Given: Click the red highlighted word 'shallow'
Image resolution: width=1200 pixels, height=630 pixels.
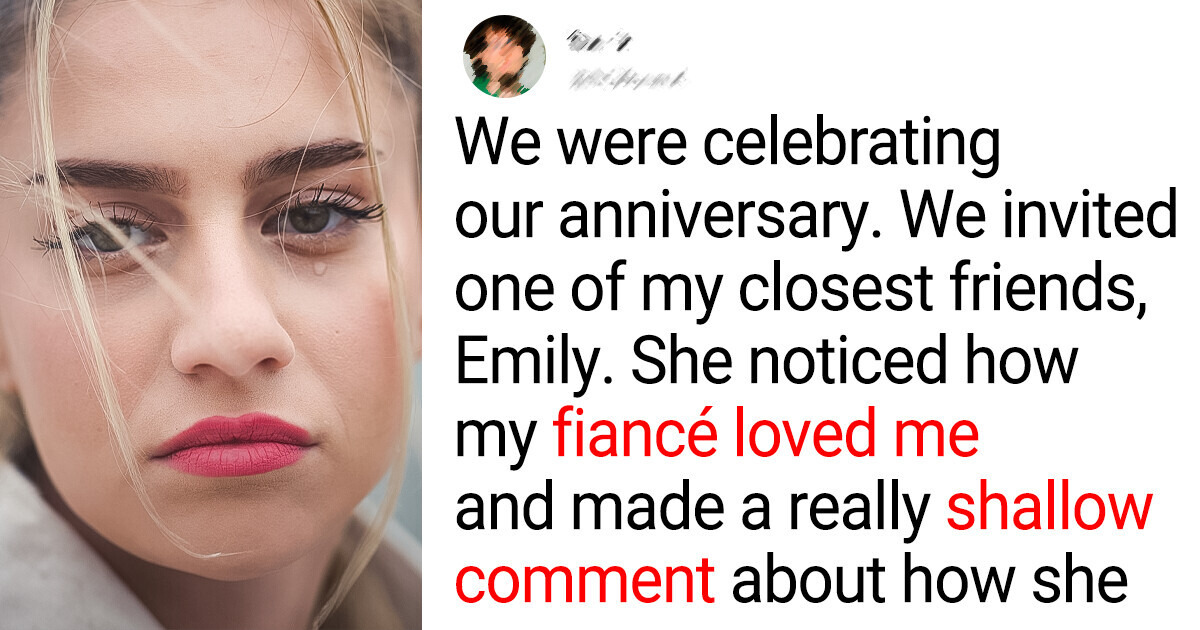Looking at the screenshot, I should tap(1049, 509).
